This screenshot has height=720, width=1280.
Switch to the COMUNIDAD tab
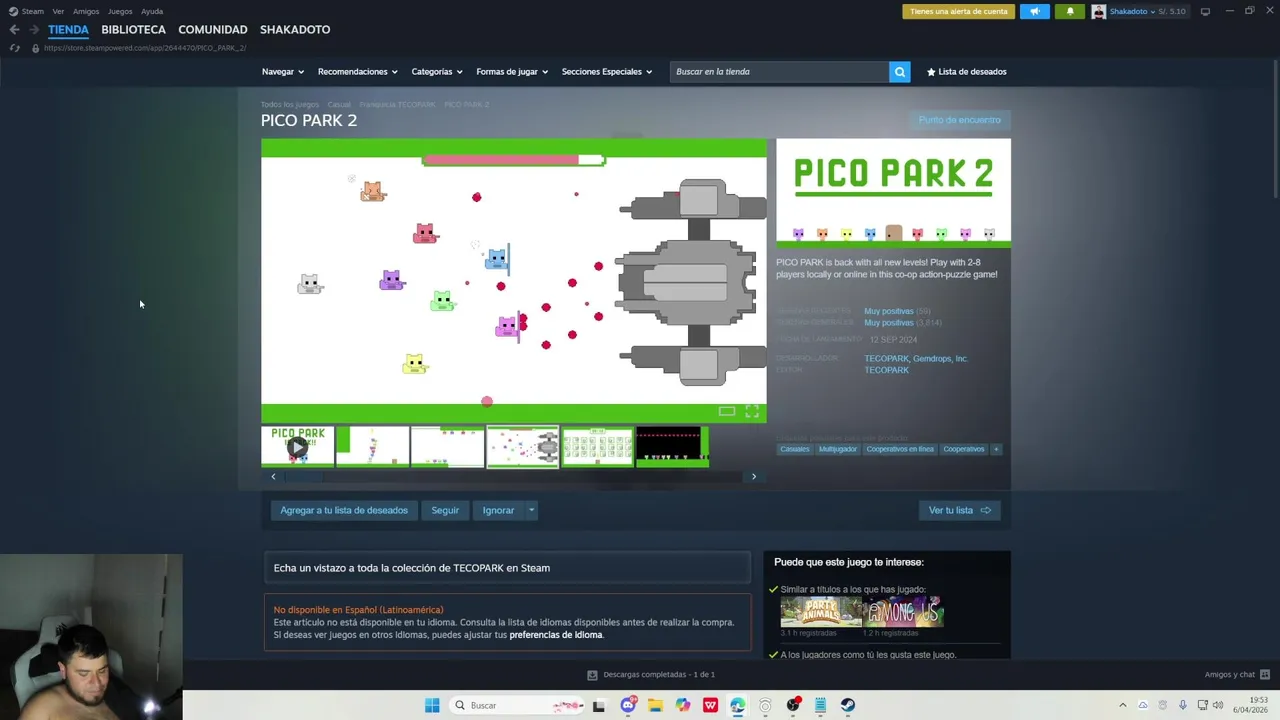pyautogui.click(x=213, y=30)
